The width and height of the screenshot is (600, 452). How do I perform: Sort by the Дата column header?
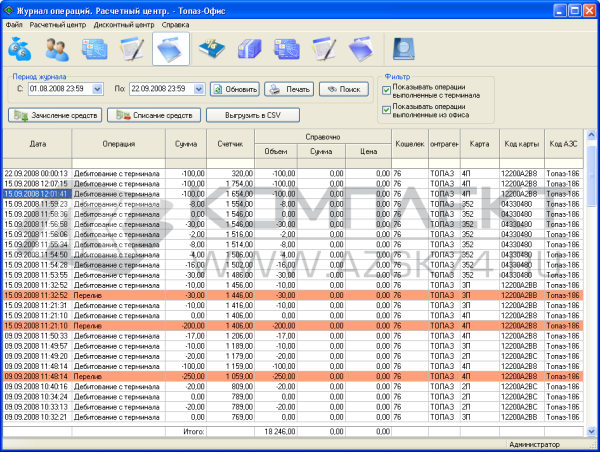click(37, 144)
